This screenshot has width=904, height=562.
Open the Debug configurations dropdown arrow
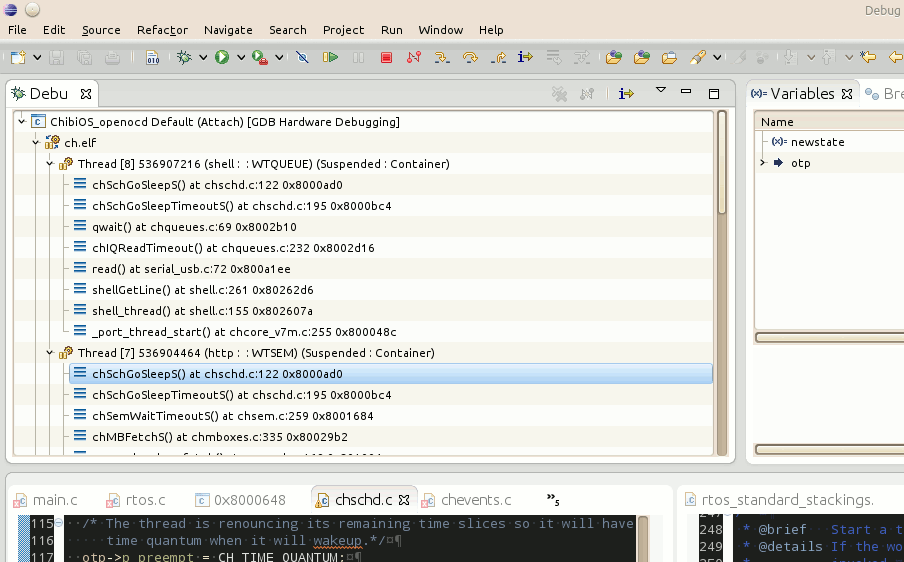[203, 57]
